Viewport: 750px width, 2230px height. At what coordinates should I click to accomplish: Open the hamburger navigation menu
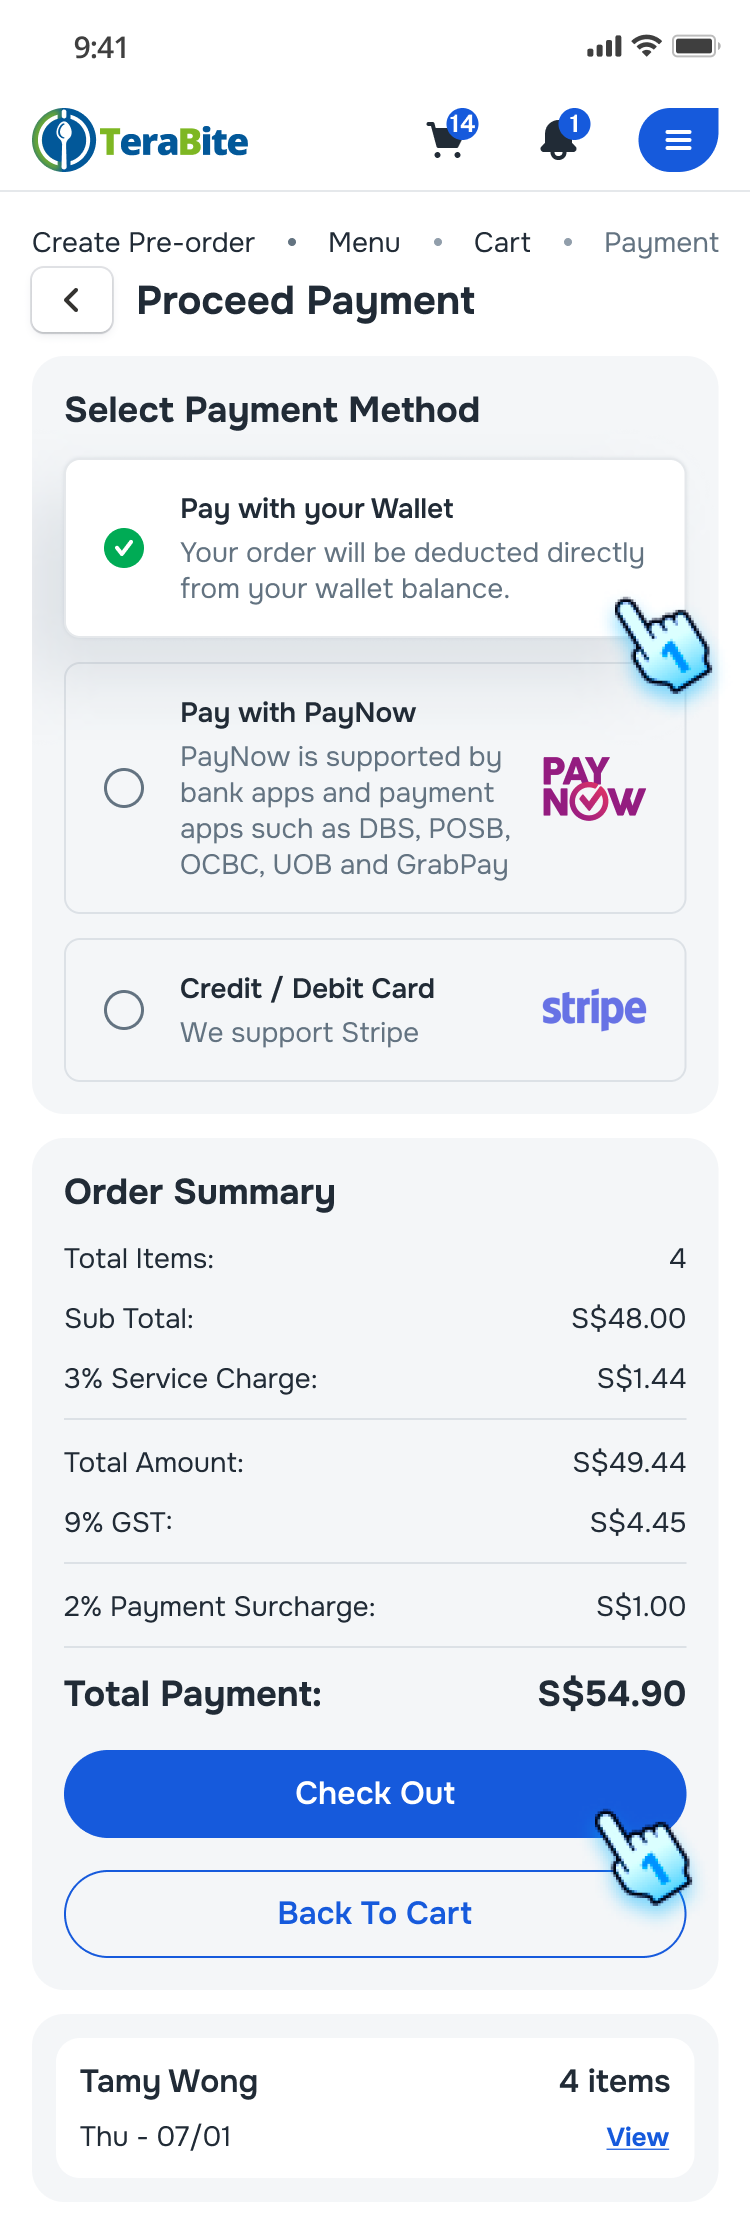(x=677, y=140)
